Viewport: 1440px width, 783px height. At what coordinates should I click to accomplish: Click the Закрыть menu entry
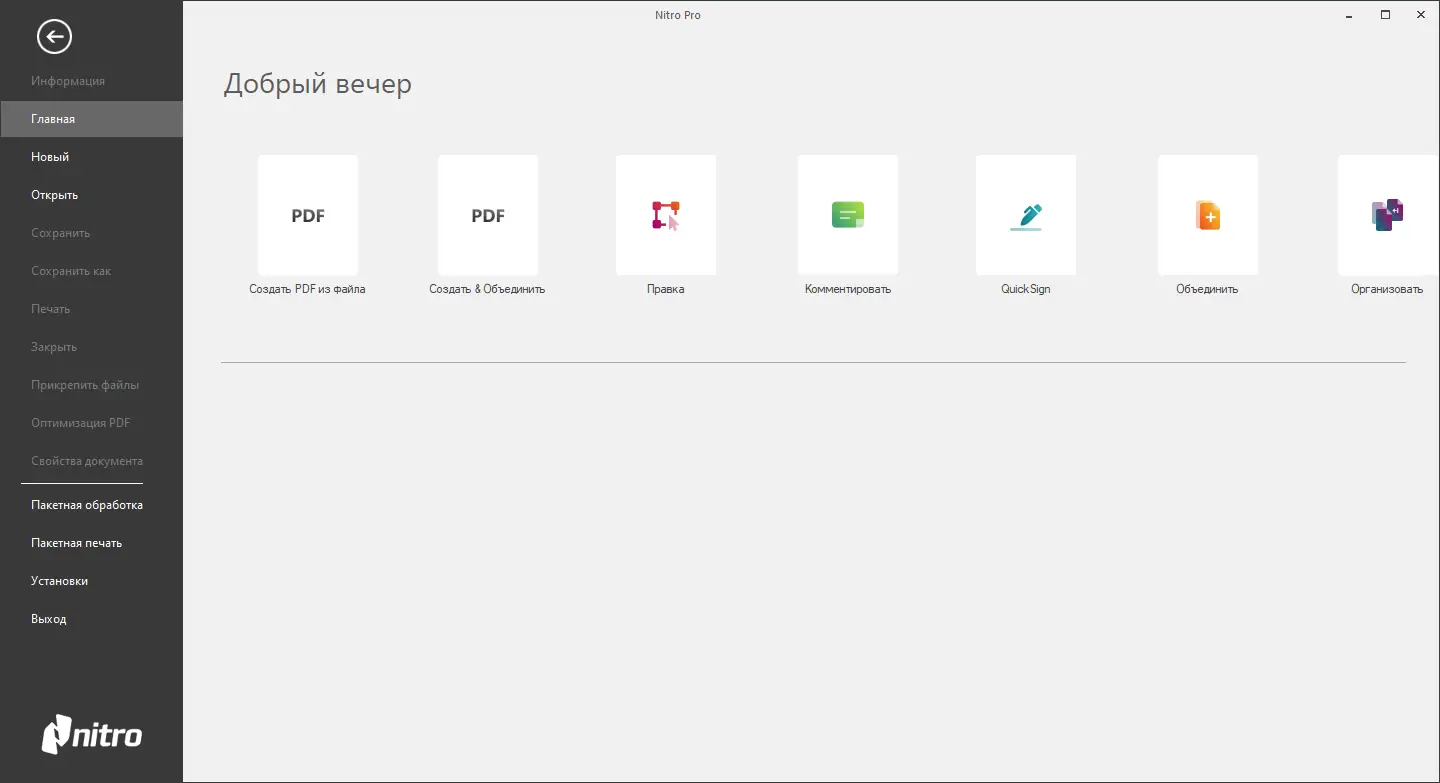point(91,347)
